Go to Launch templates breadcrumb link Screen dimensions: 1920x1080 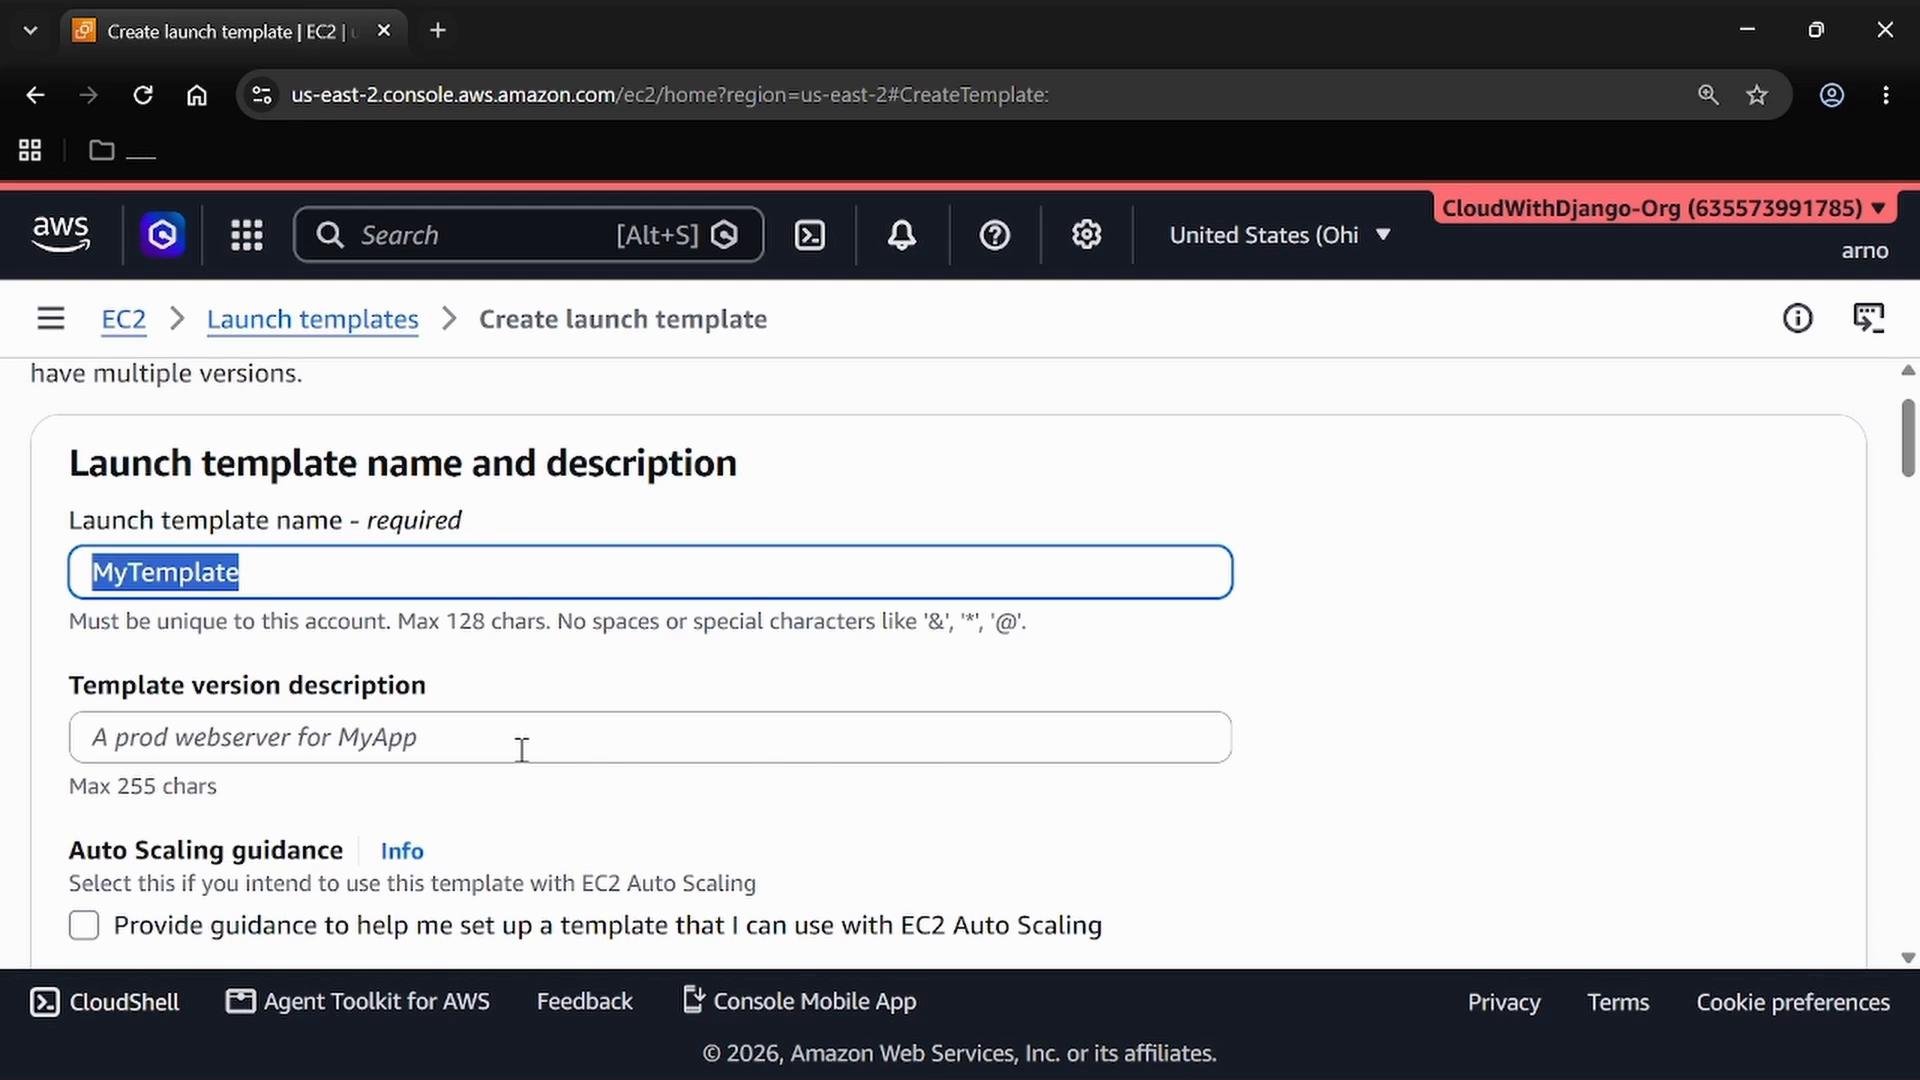point(313,319)
